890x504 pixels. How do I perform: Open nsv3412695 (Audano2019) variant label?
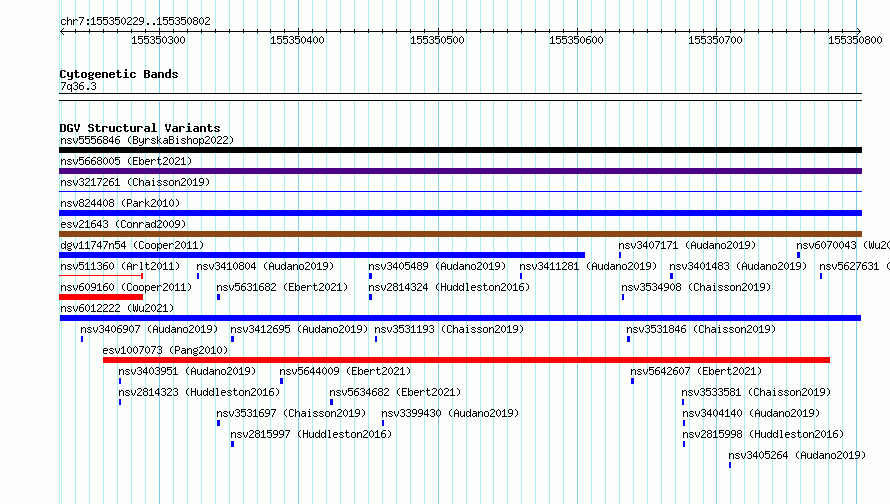(299, 329)
